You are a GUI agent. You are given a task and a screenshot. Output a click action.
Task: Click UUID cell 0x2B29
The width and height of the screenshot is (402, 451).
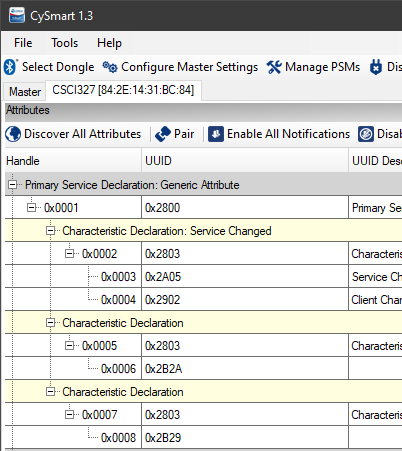pos(245,438)
